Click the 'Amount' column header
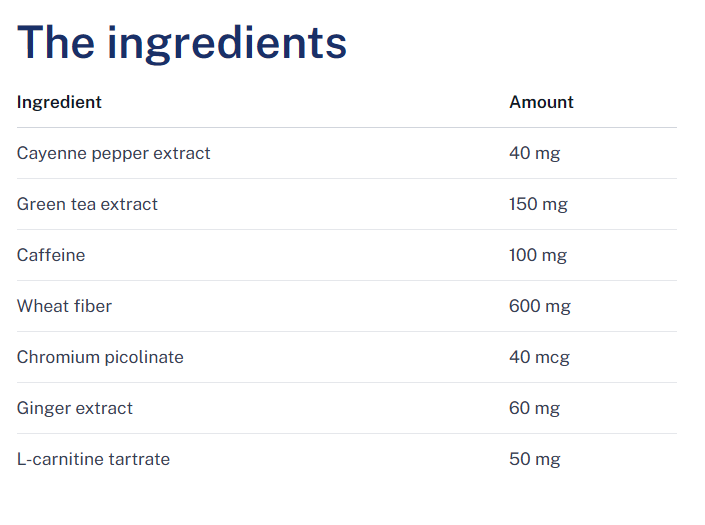 click(541, 102)
